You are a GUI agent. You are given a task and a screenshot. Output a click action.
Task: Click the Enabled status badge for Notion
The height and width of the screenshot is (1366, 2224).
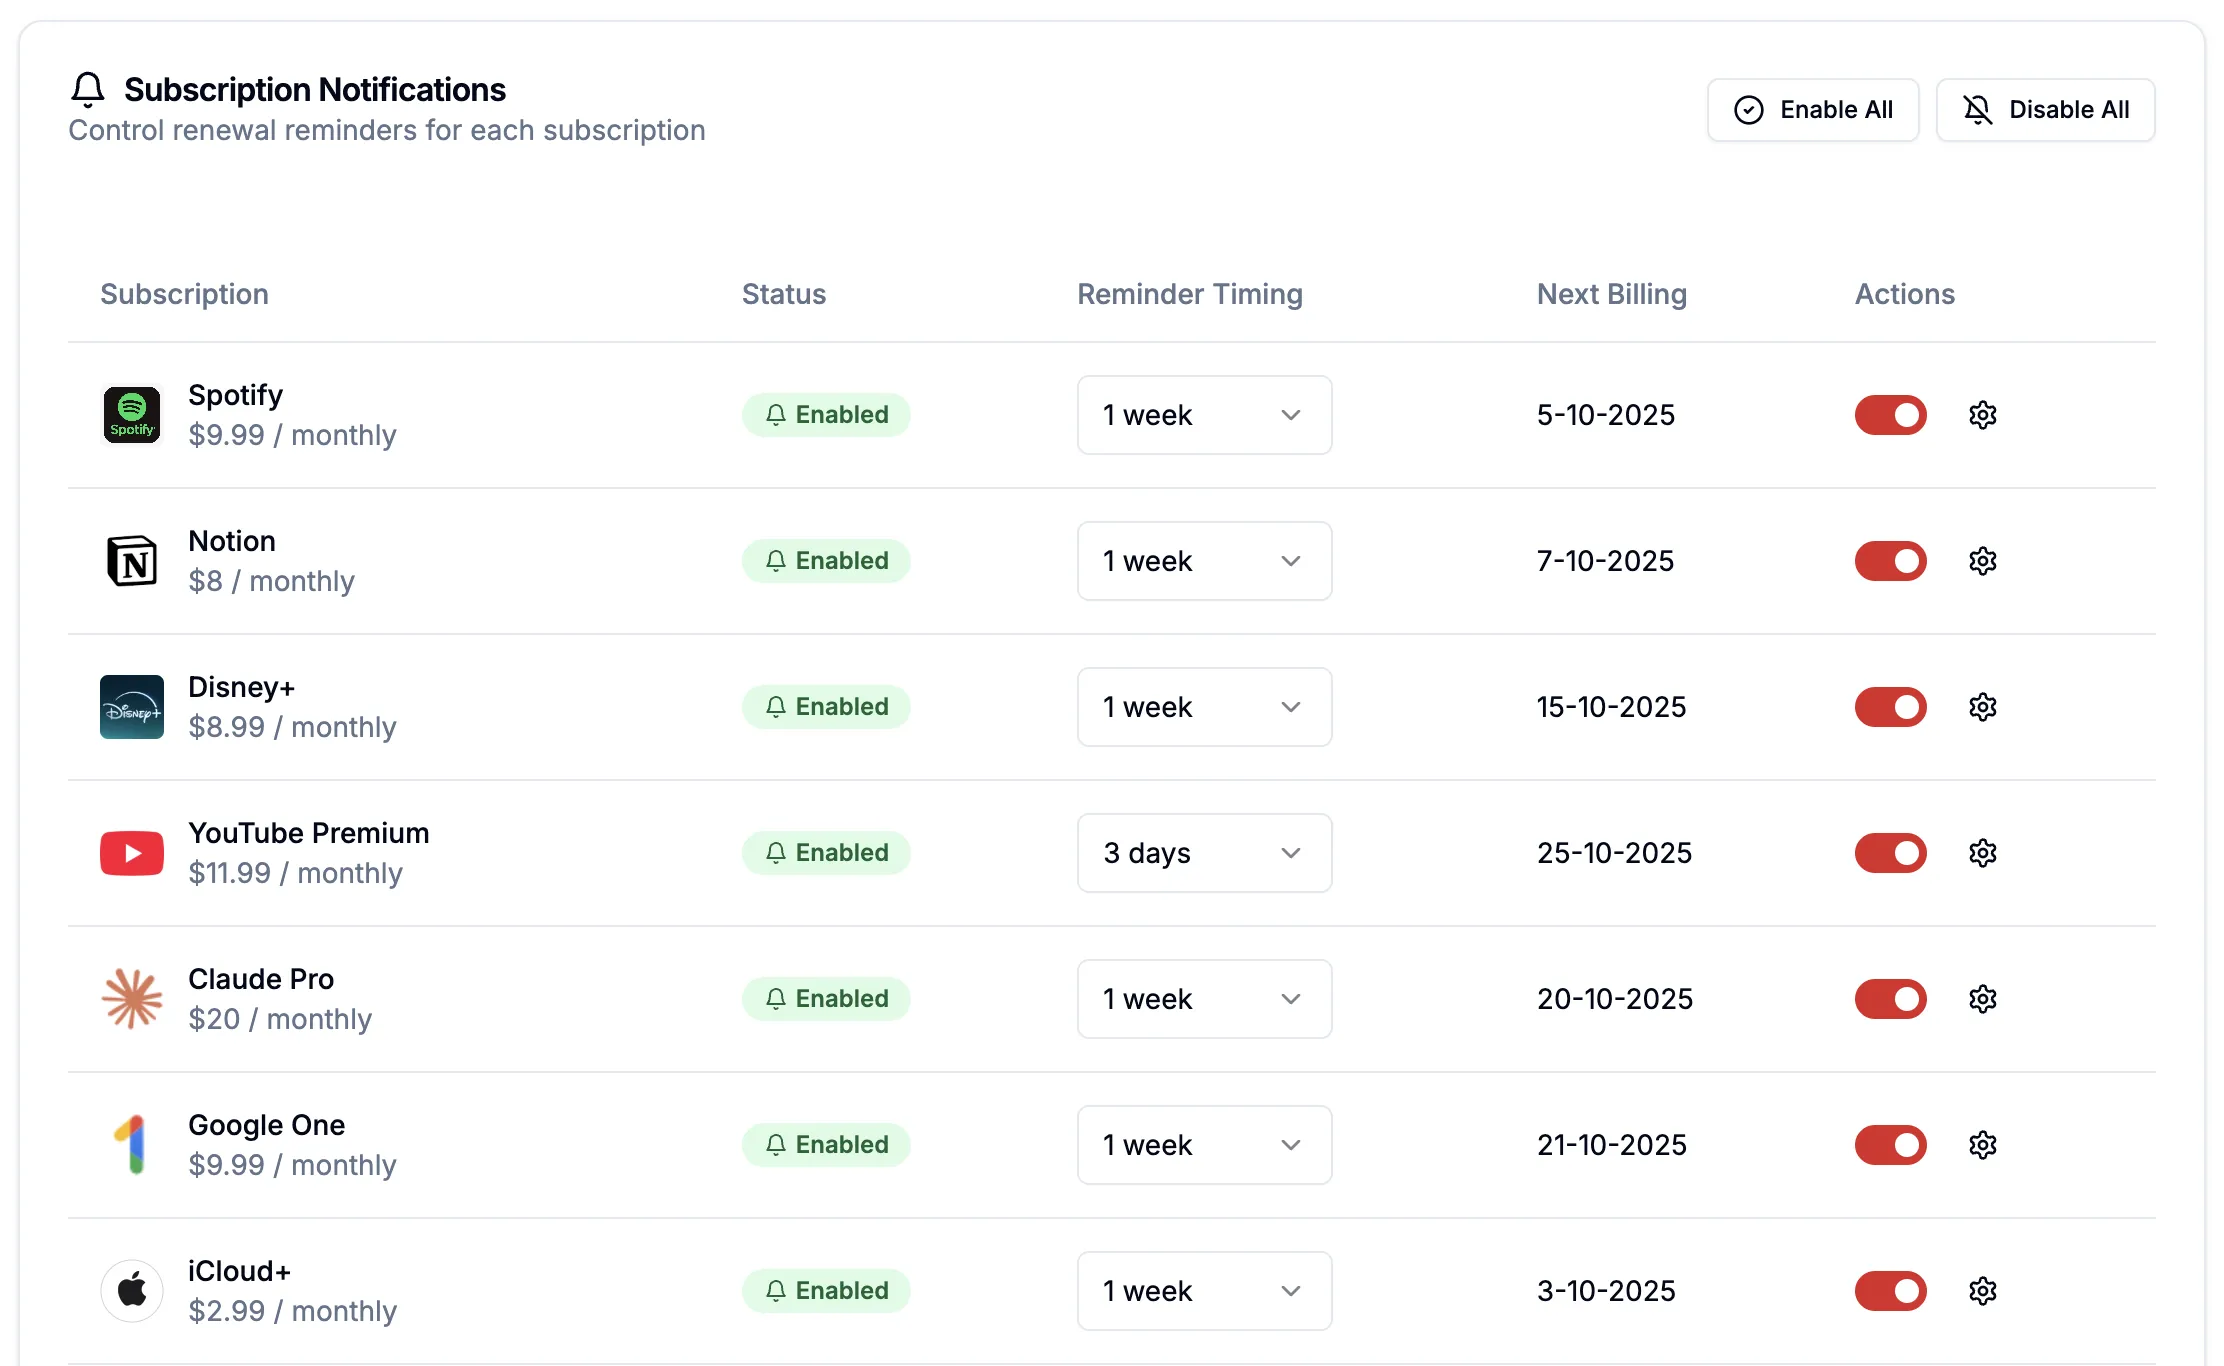(826, 561)
